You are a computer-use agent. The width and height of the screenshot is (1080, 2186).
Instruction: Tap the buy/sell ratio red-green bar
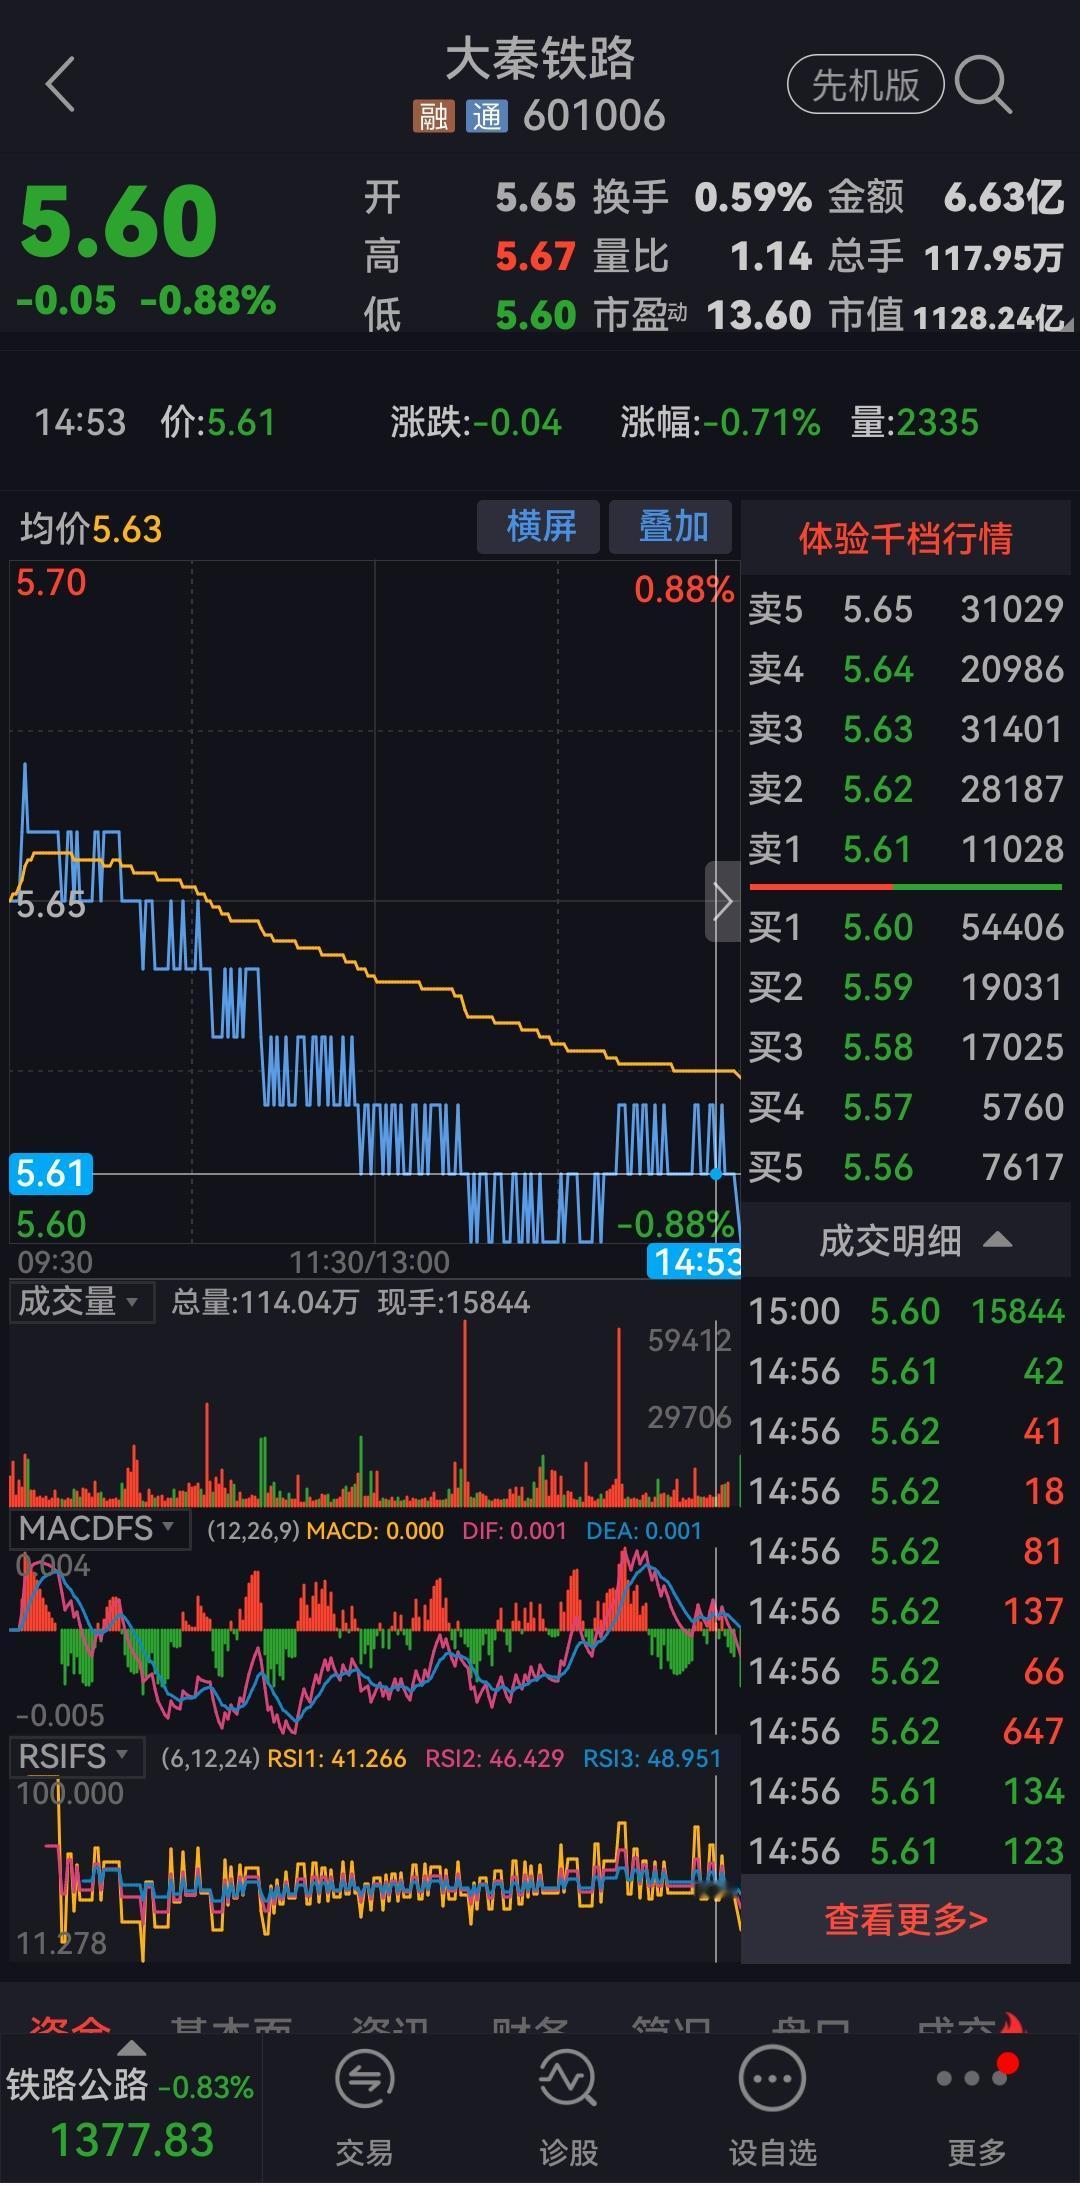click(x=905, y=887)
